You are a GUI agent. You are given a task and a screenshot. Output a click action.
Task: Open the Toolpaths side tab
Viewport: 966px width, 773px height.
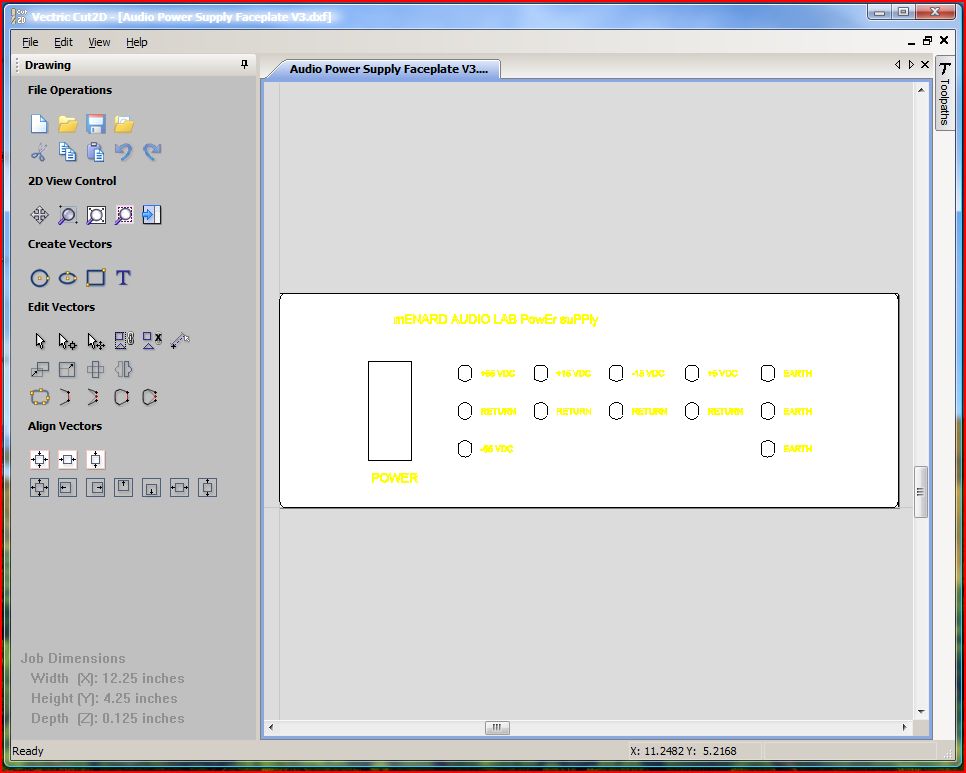(x=944, y=94)
